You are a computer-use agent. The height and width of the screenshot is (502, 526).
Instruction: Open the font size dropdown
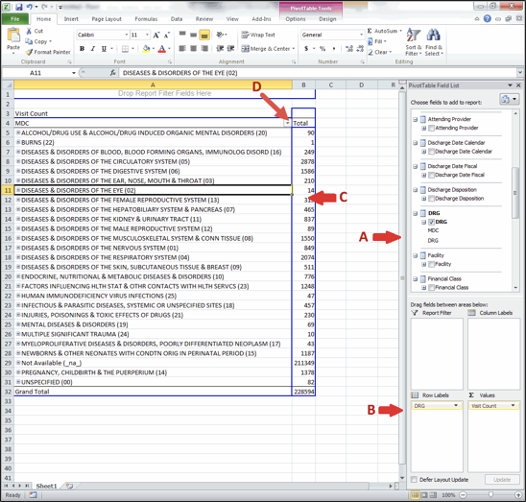pyautogui.click(x=147, y=35)
